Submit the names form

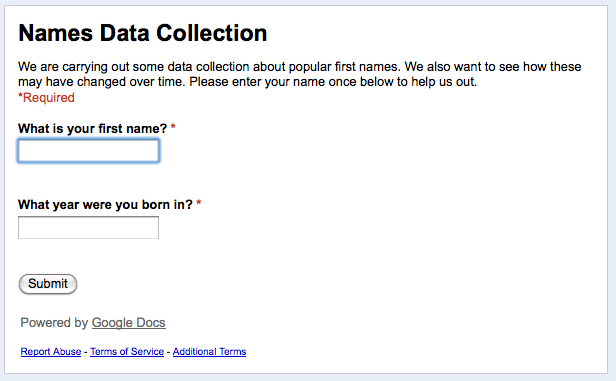pyautogui.click(x=48, y=284)
